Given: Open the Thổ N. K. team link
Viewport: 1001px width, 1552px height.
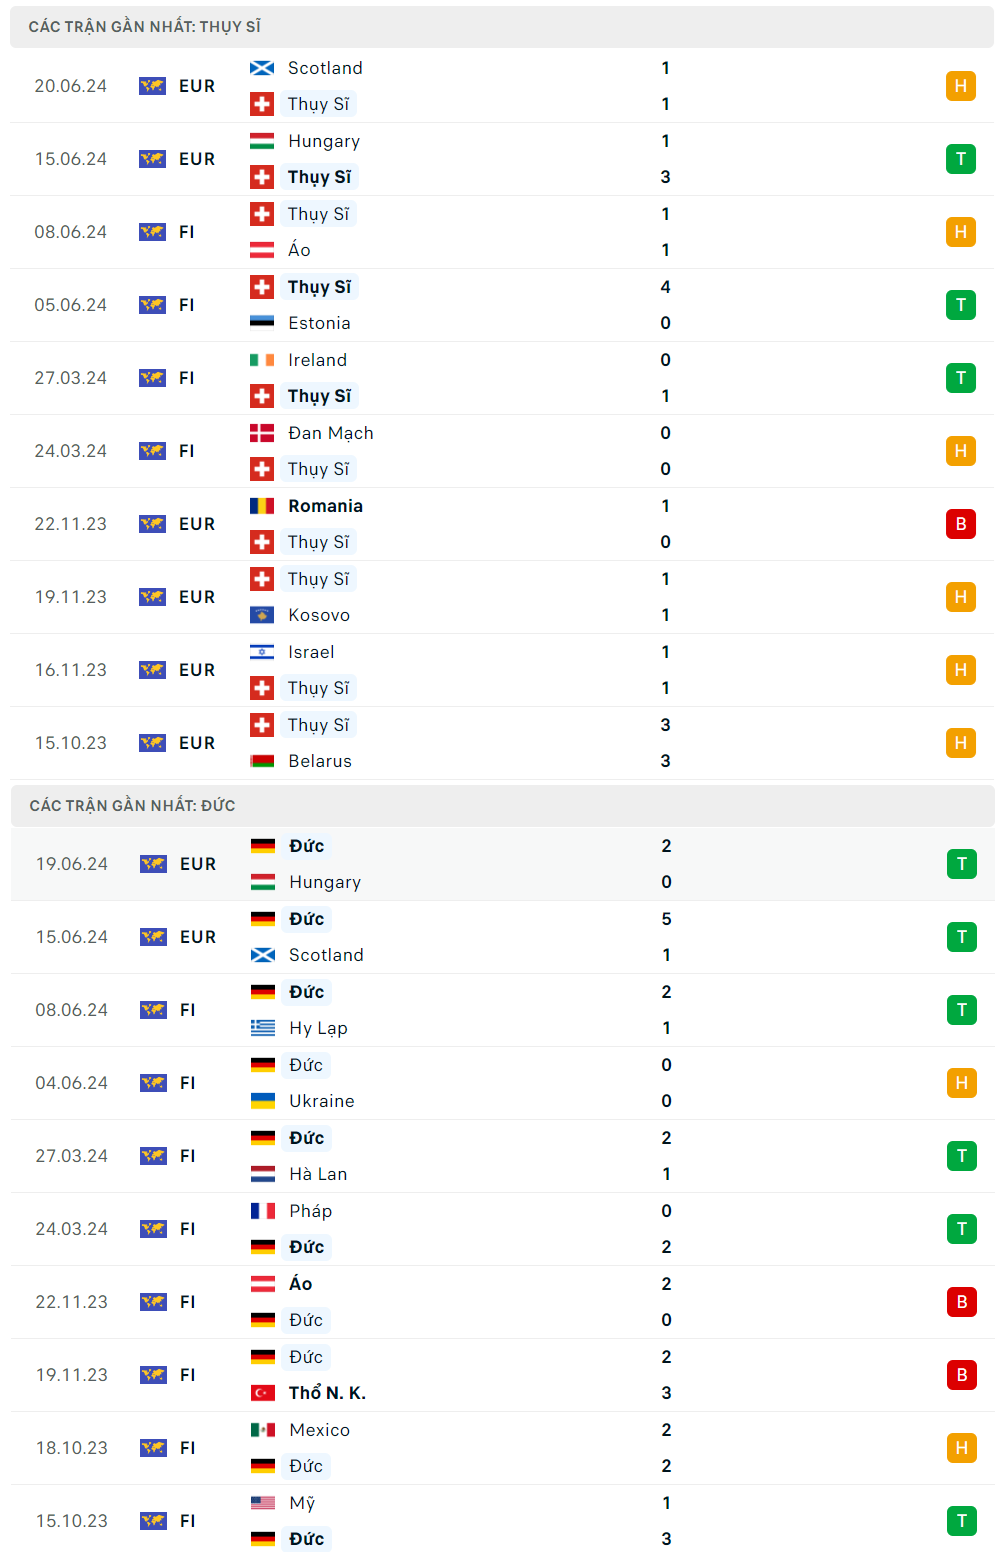Looking at the screenshot, I should tap(327, 1393).
